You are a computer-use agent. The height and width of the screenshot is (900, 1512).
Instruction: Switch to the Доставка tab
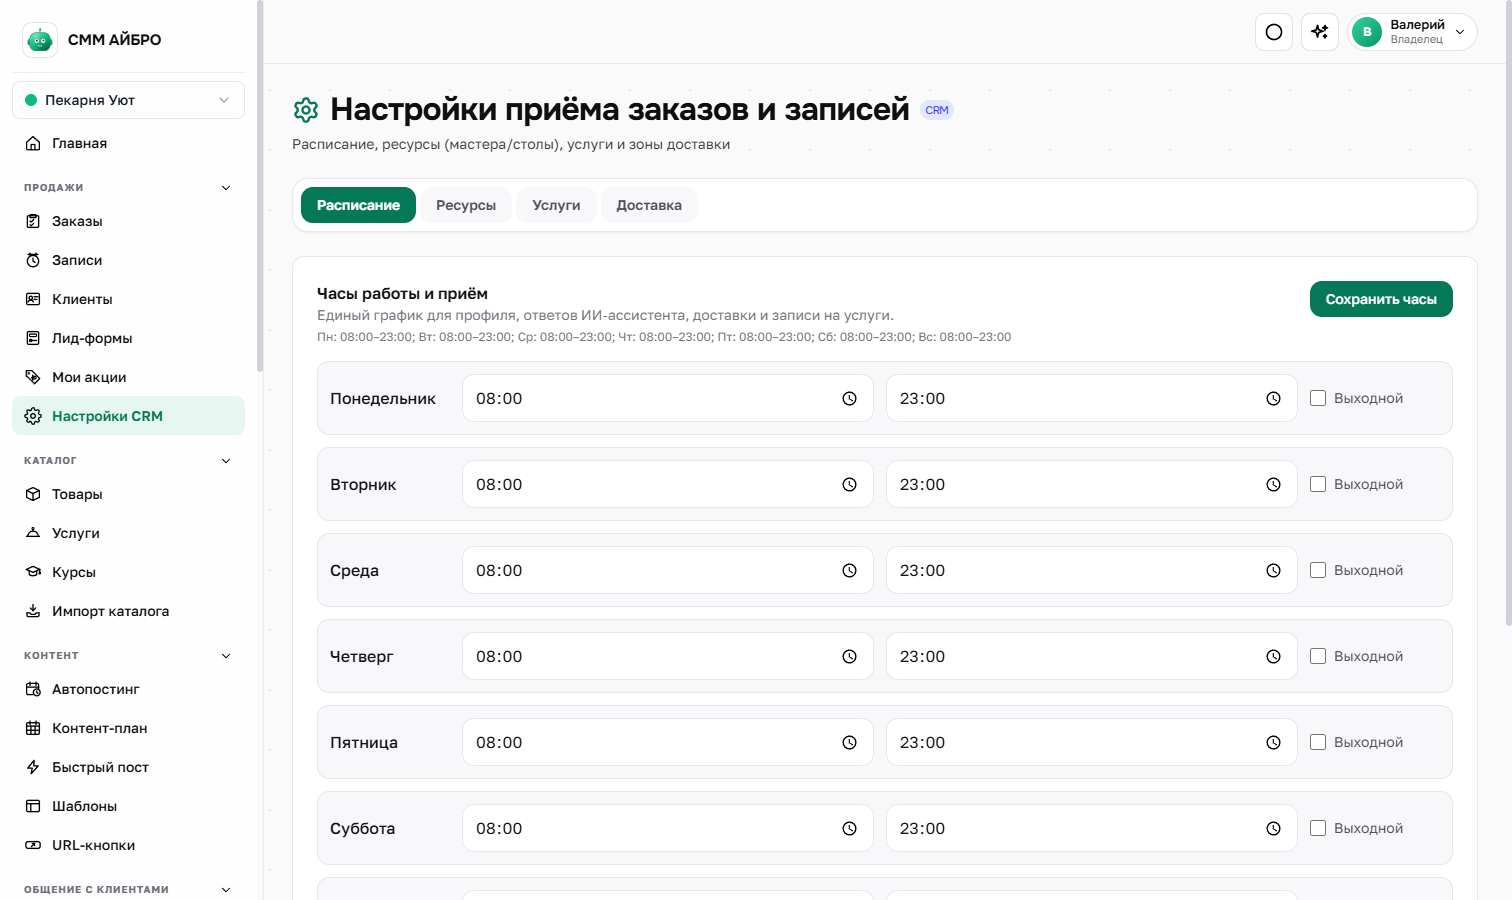649,205
